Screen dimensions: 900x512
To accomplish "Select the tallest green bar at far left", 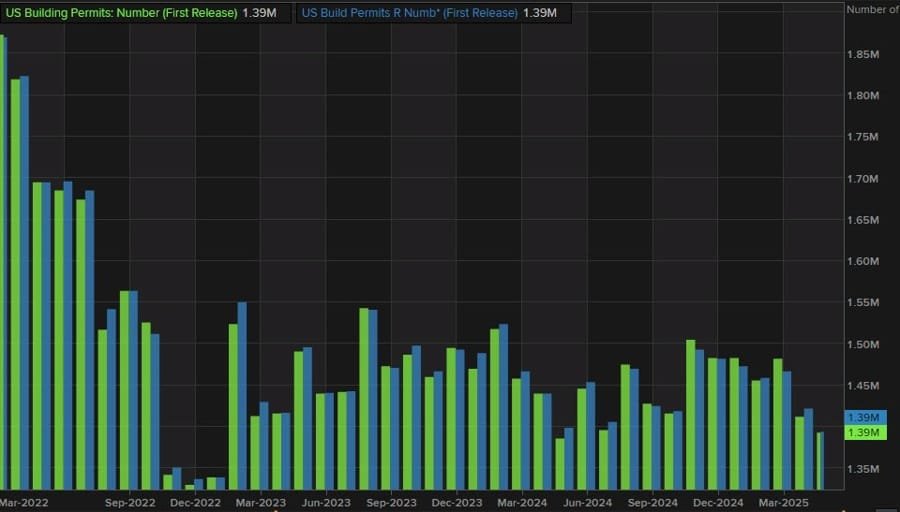I will (x=3, y=260).
